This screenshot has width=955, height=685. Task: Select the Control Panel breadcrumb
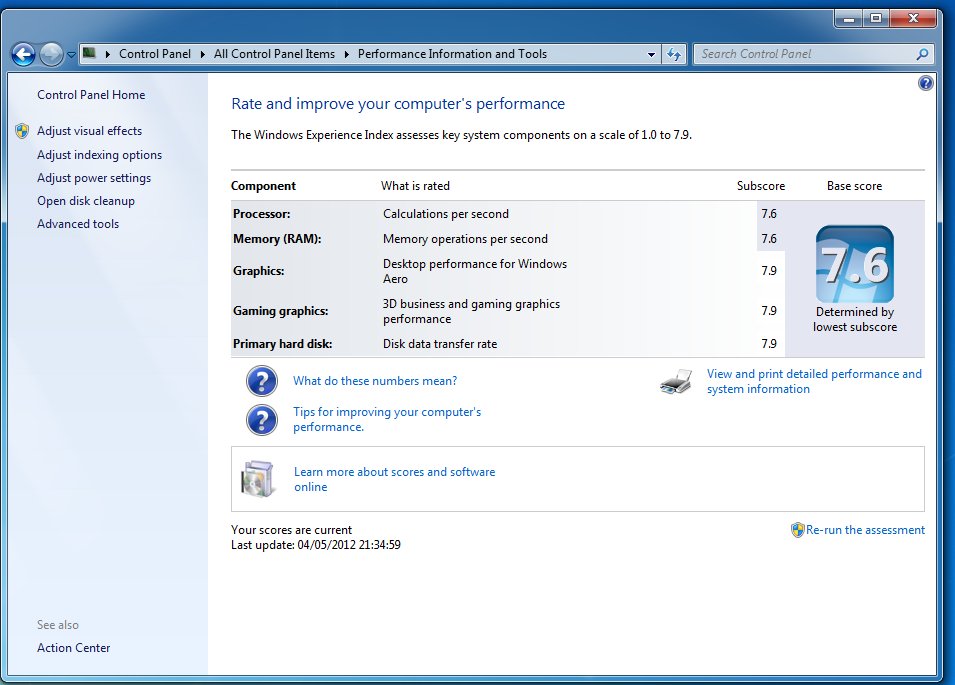click(x=155, y=54)
